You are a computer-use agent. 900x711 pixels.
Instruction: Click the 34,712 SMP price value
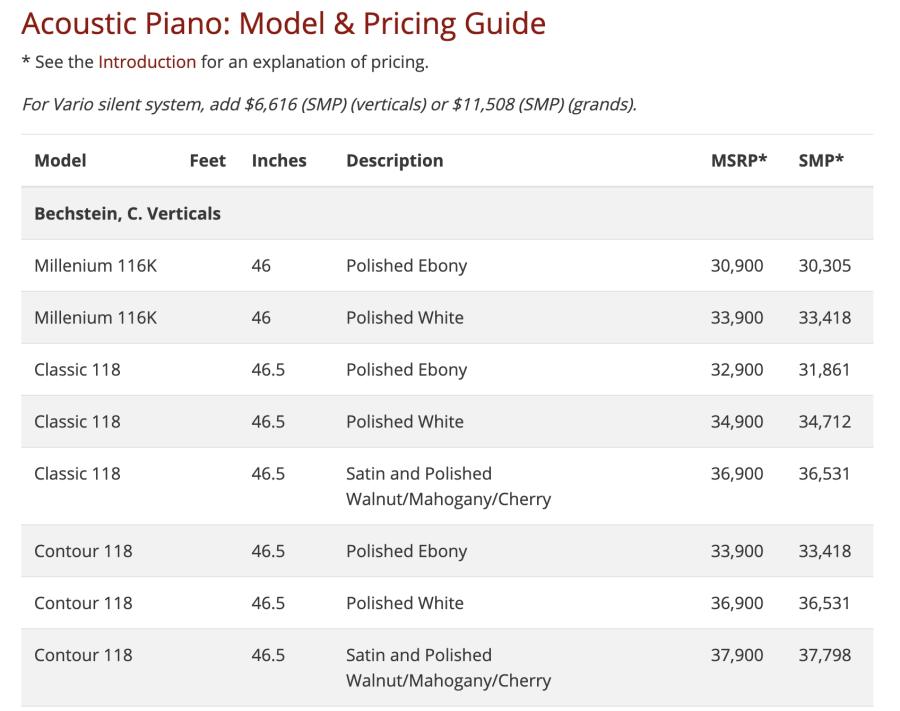[824, 422]
